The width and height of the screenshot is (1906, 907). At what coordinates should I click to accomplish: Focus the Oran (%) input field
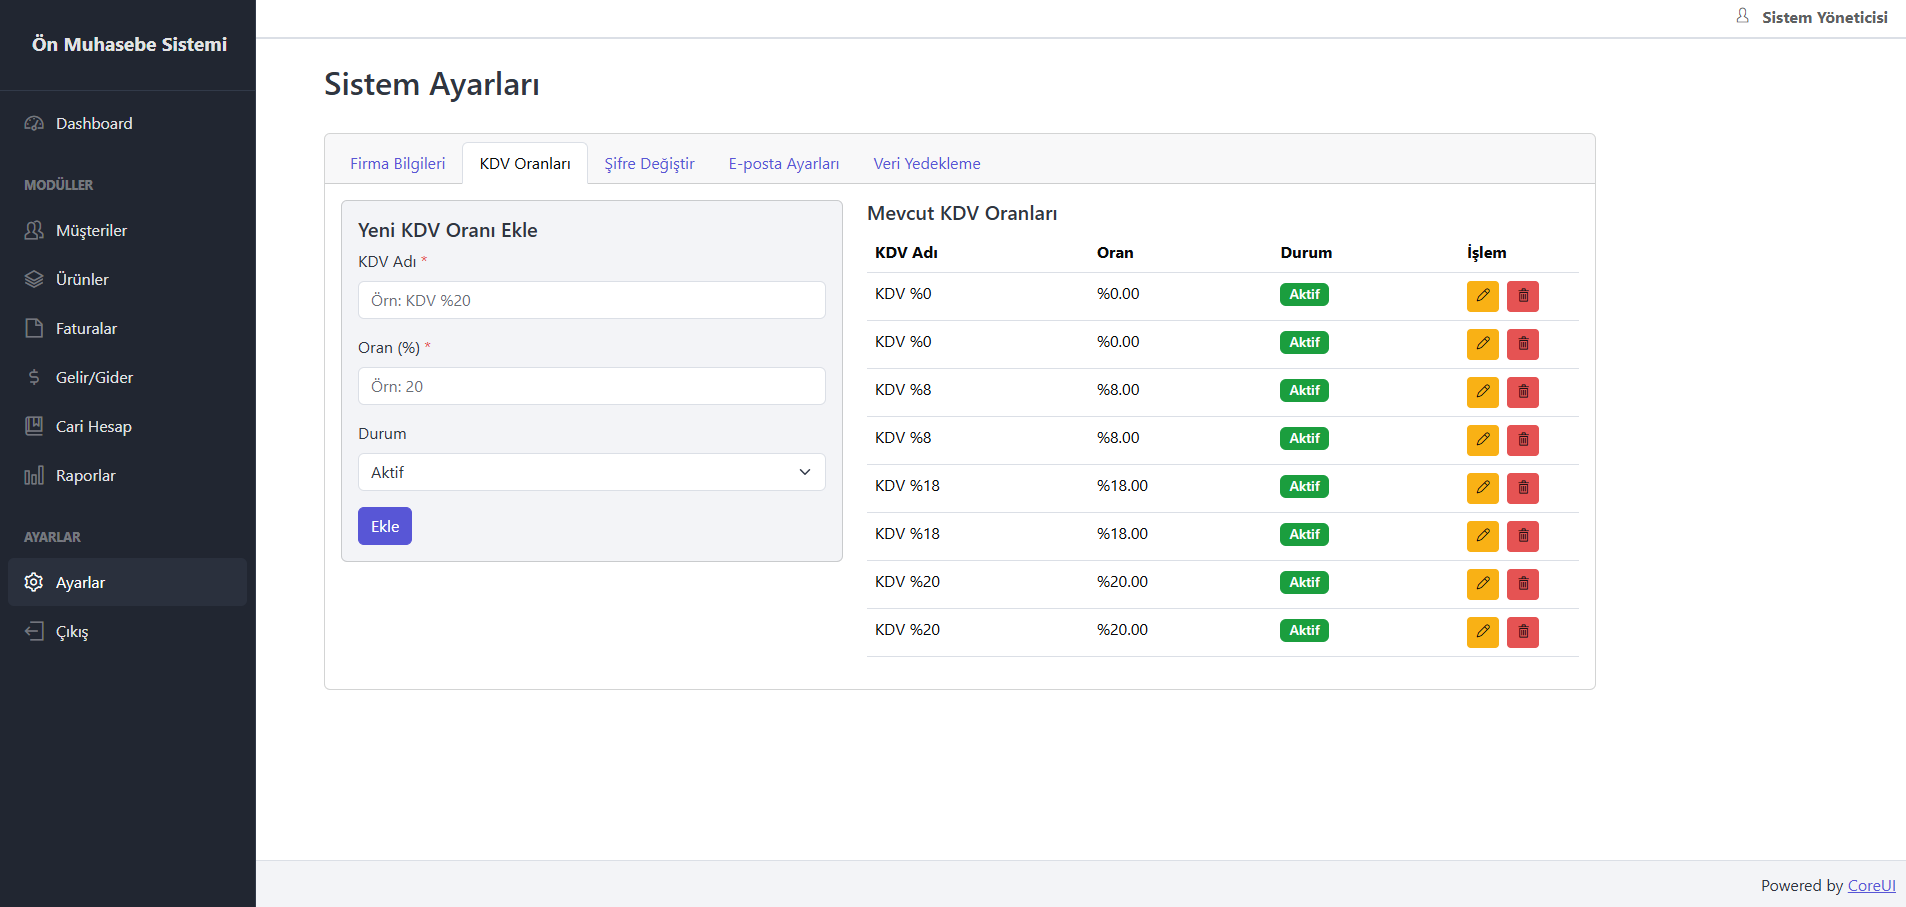[x=592, y=386]
